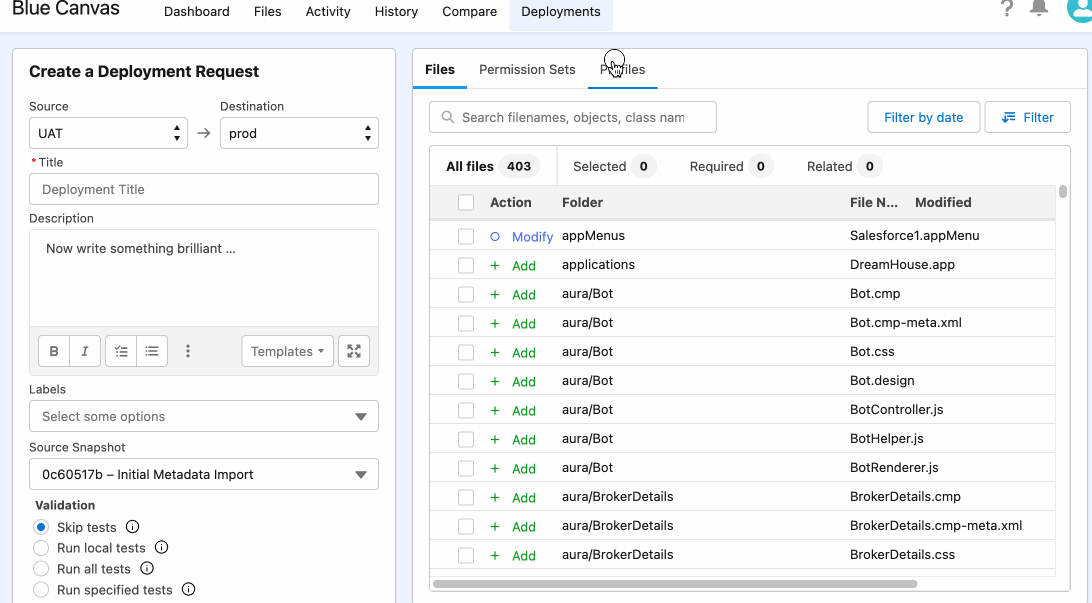The width and height of the screenshot is (1092, 603).
Task: Click info icon next to Skip tests
Action: click(132, 526)
